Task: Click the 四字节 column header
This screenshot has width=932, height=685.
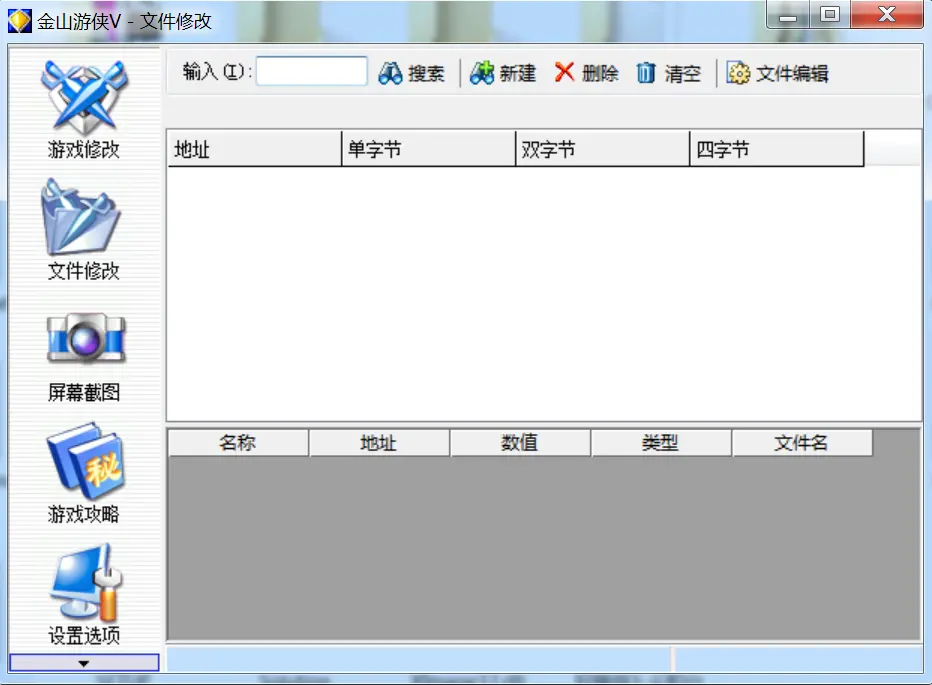Action: point(776,150)
